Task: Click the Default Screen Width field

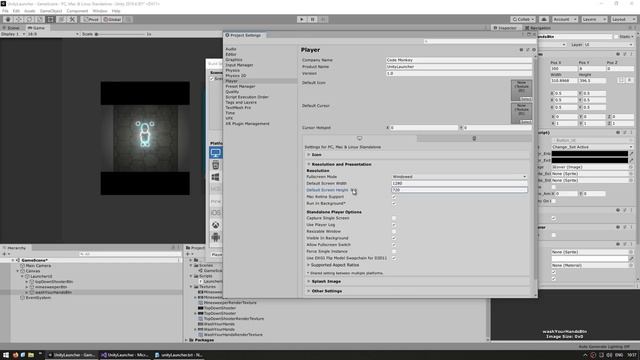Action: (459, 183)
